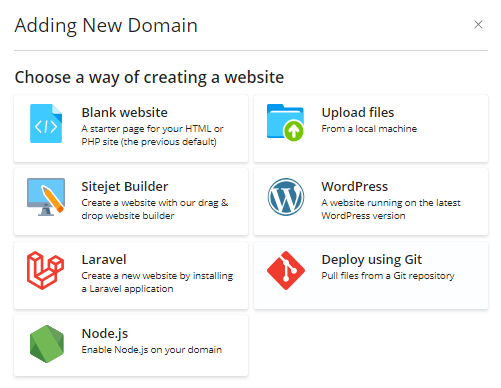501x388 pixels.
Task: Click the Upload files folder icon
Action: click(285, 122)
